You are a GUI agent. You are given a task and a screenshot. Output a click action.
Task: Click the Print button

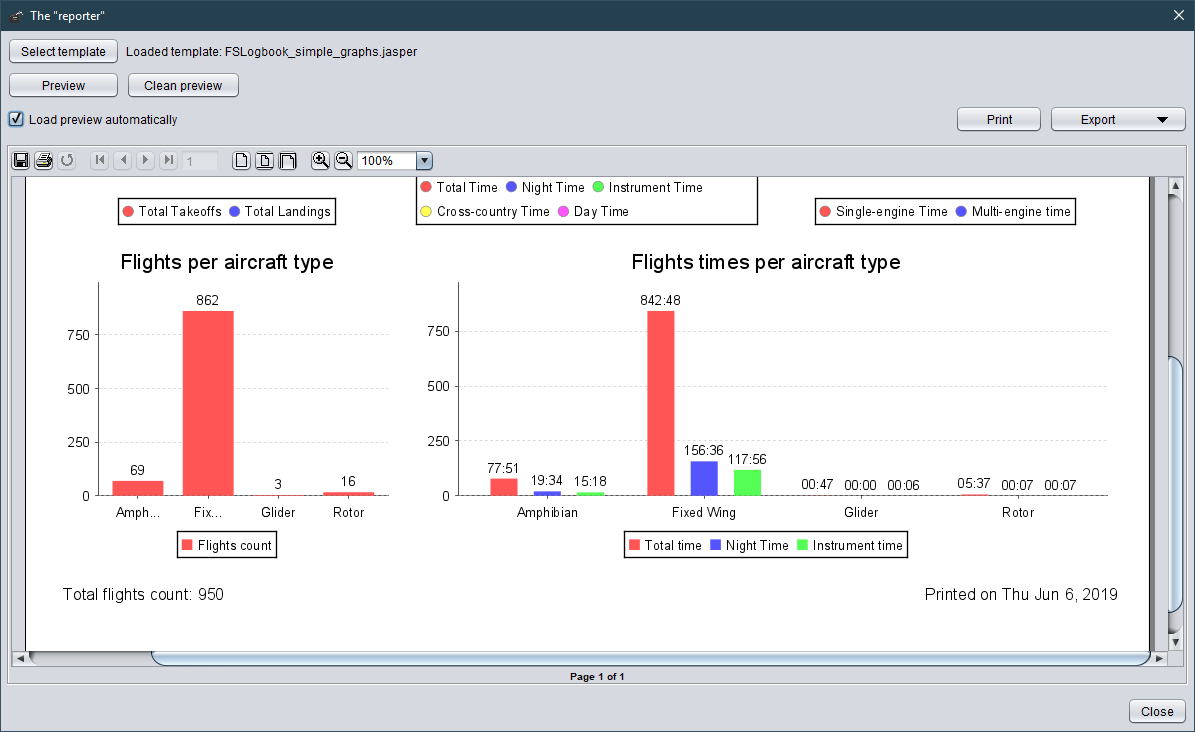998,120
